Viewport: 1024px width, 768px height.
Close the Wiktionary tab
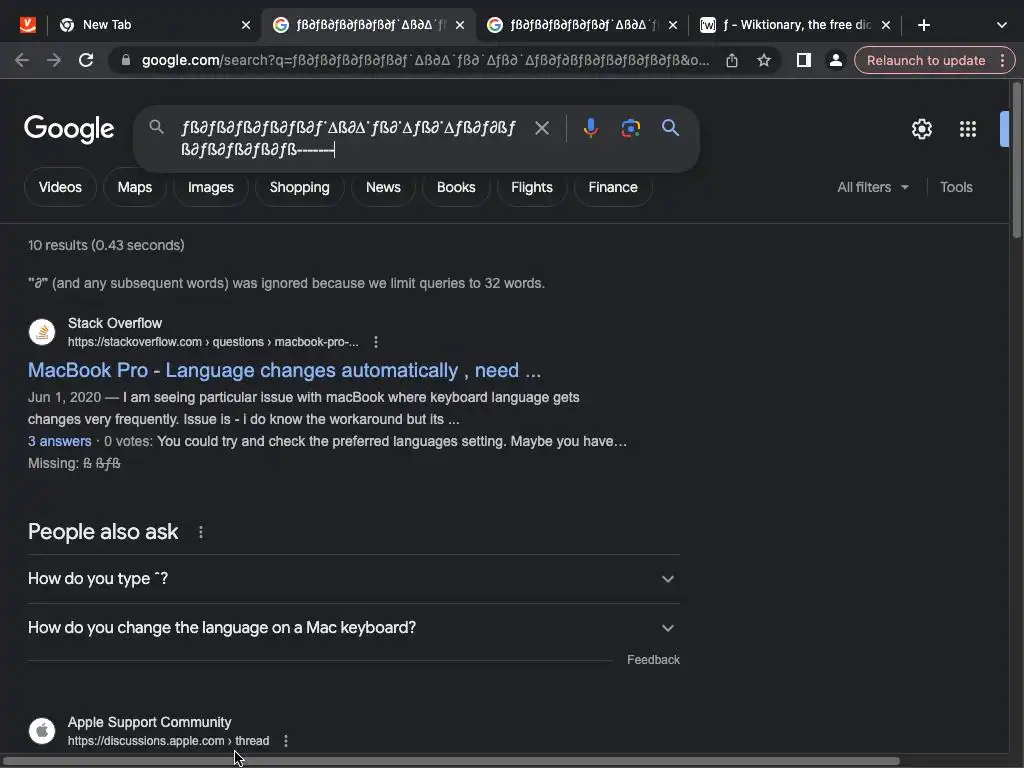click(x=886, y=25)
